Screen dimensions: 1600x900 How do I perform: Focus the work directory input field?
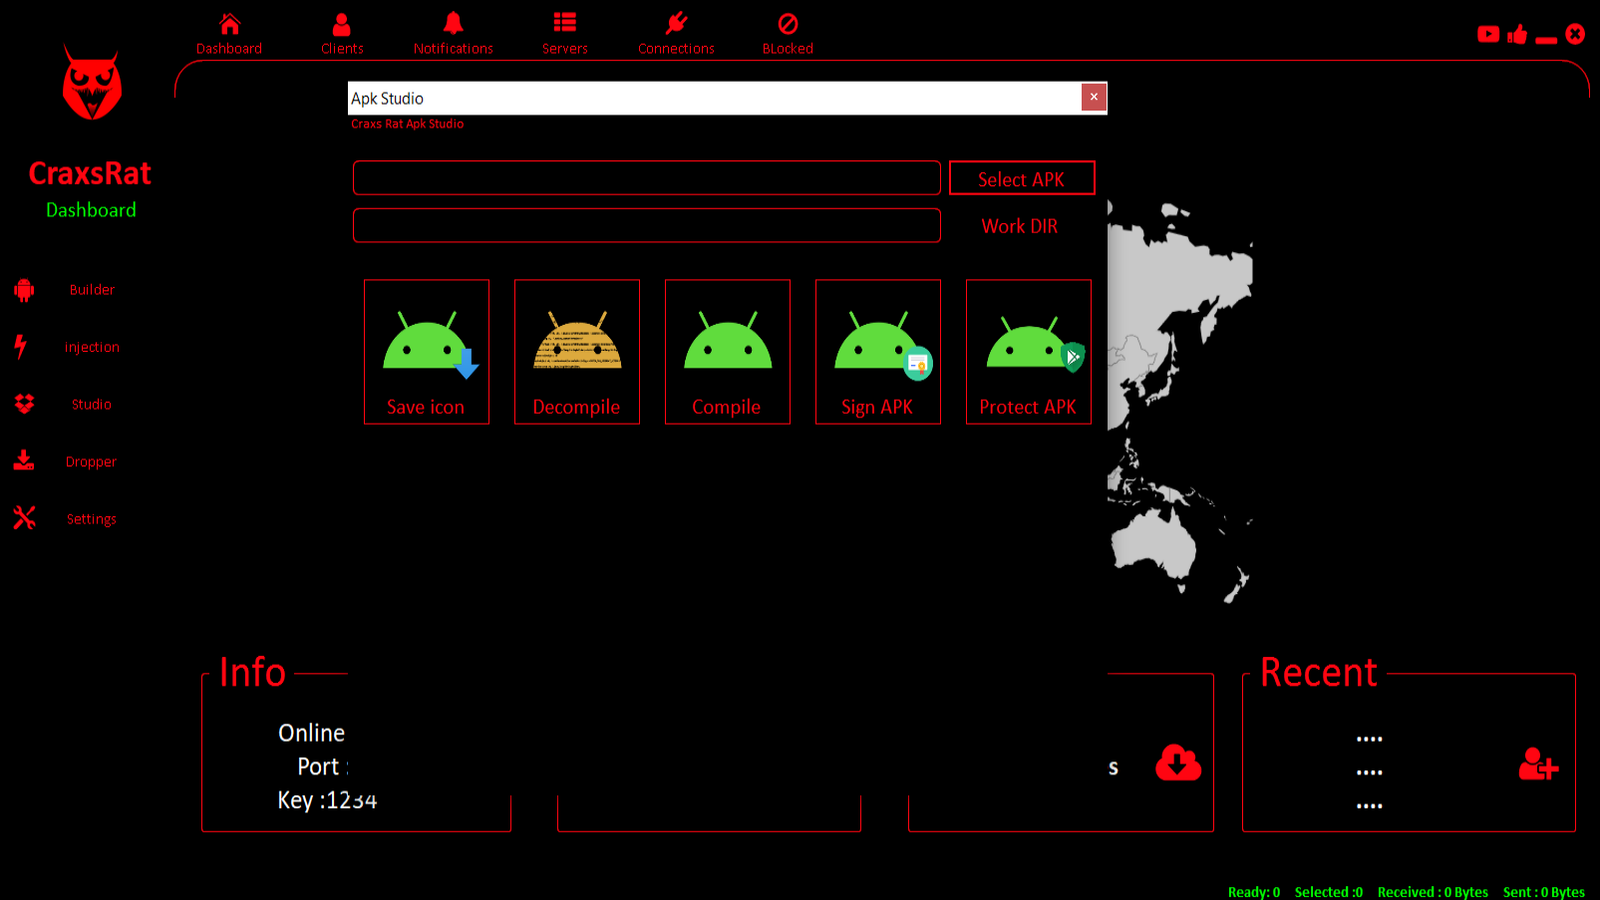click(x=647, y=226)
